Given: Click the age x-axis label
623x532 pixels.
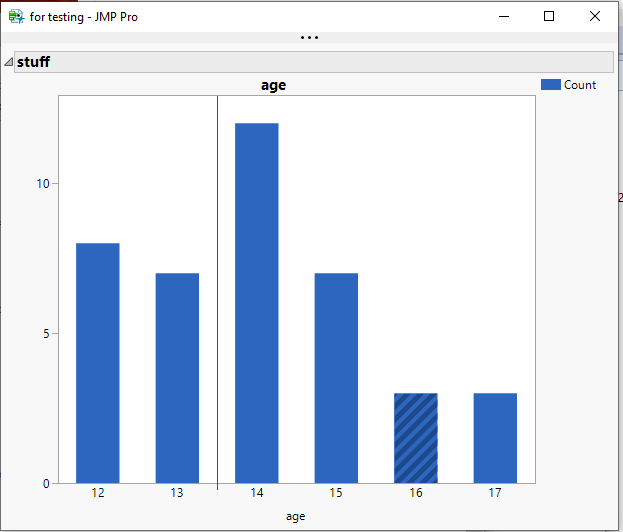Looking at the screenshot, I should [296, 517].
